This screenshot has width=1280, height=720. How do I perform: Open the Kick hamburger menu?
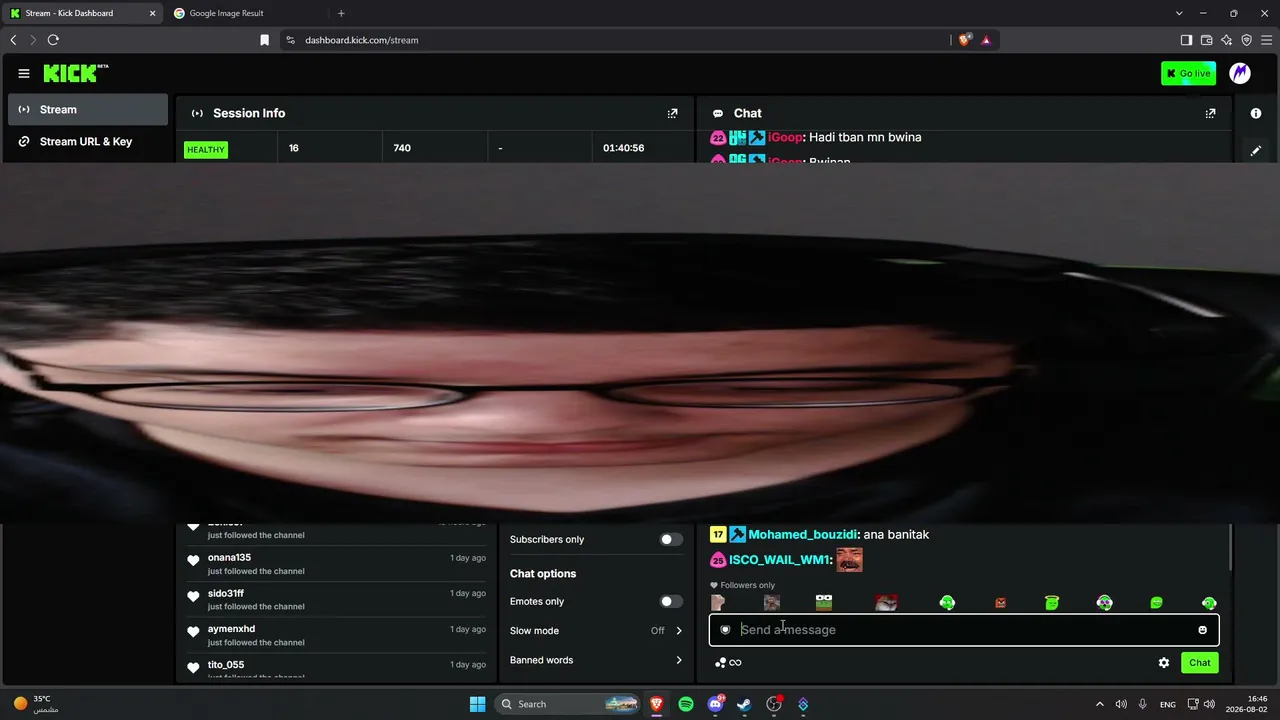24,73
